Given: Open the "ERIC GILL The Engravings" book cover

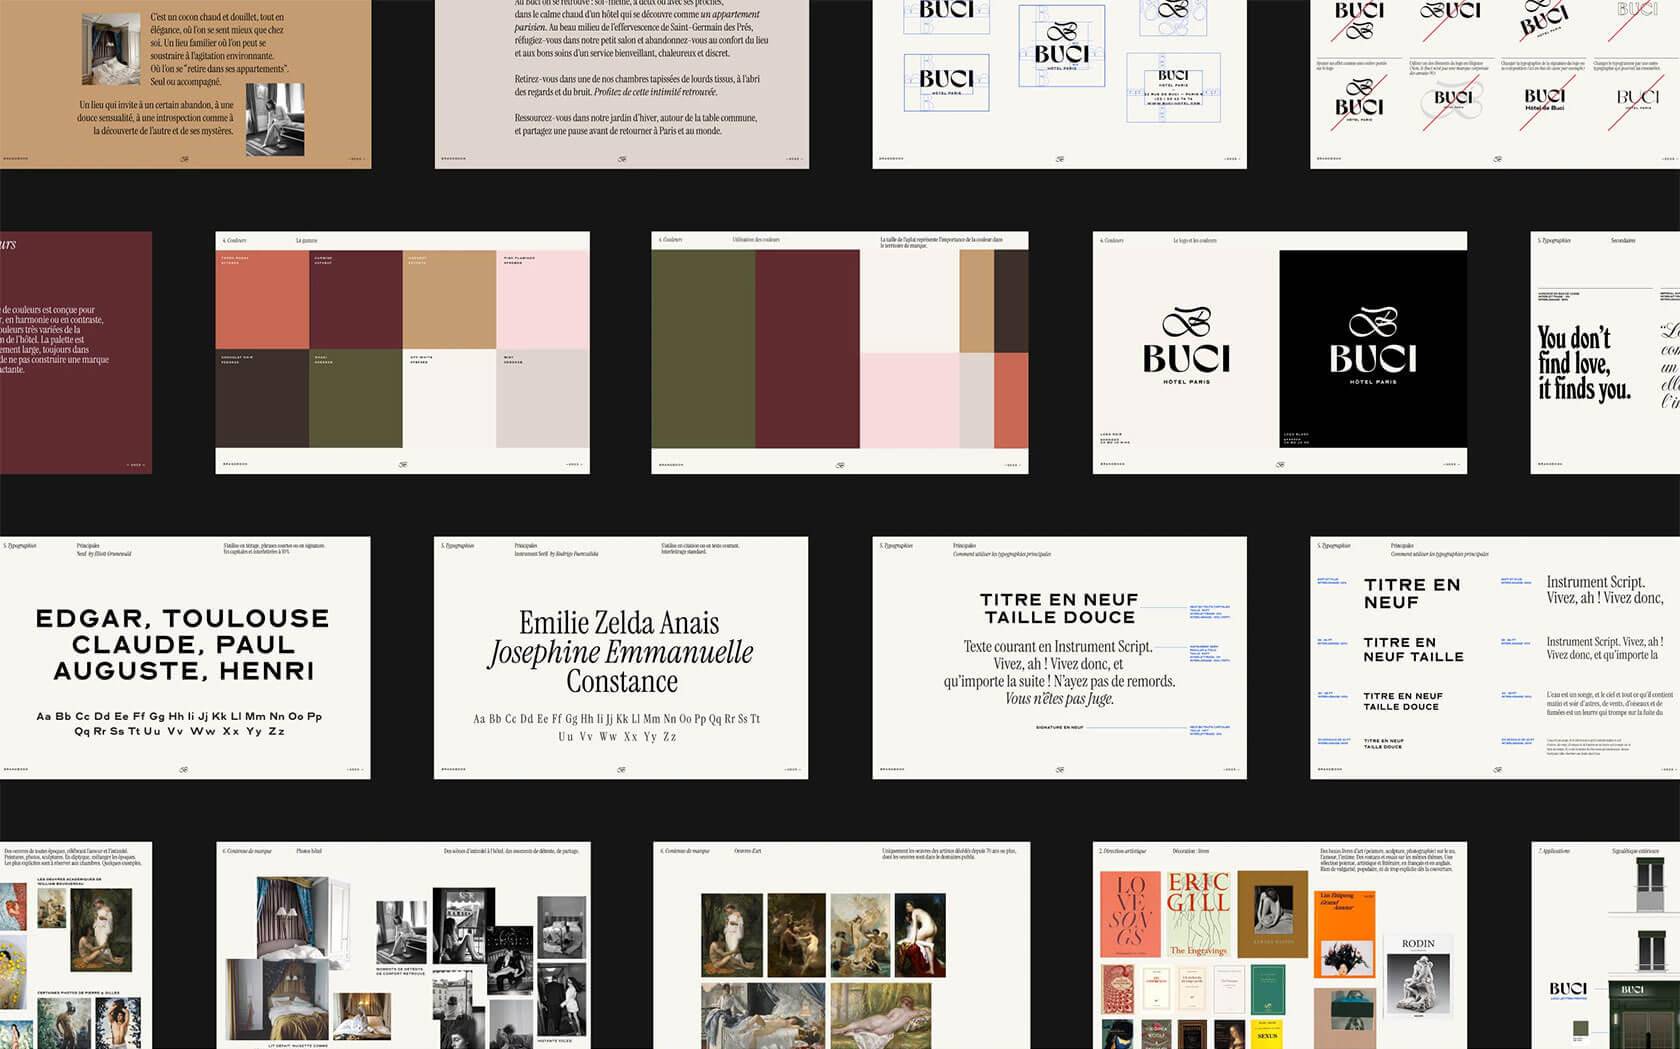Looking at the screenshot, I should tap(1197, 914).
